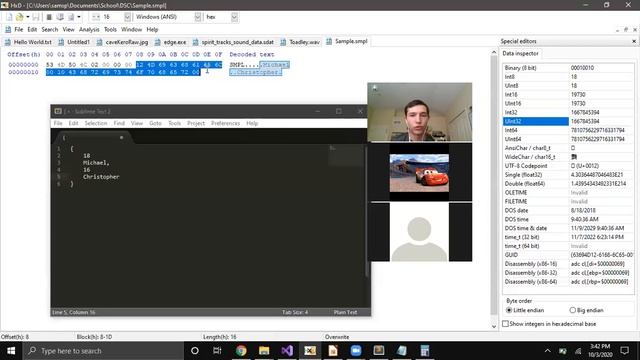640x360 pixels.
Task: Open the Windows (ANSI) charset dropdown
Action: point(198,17)
